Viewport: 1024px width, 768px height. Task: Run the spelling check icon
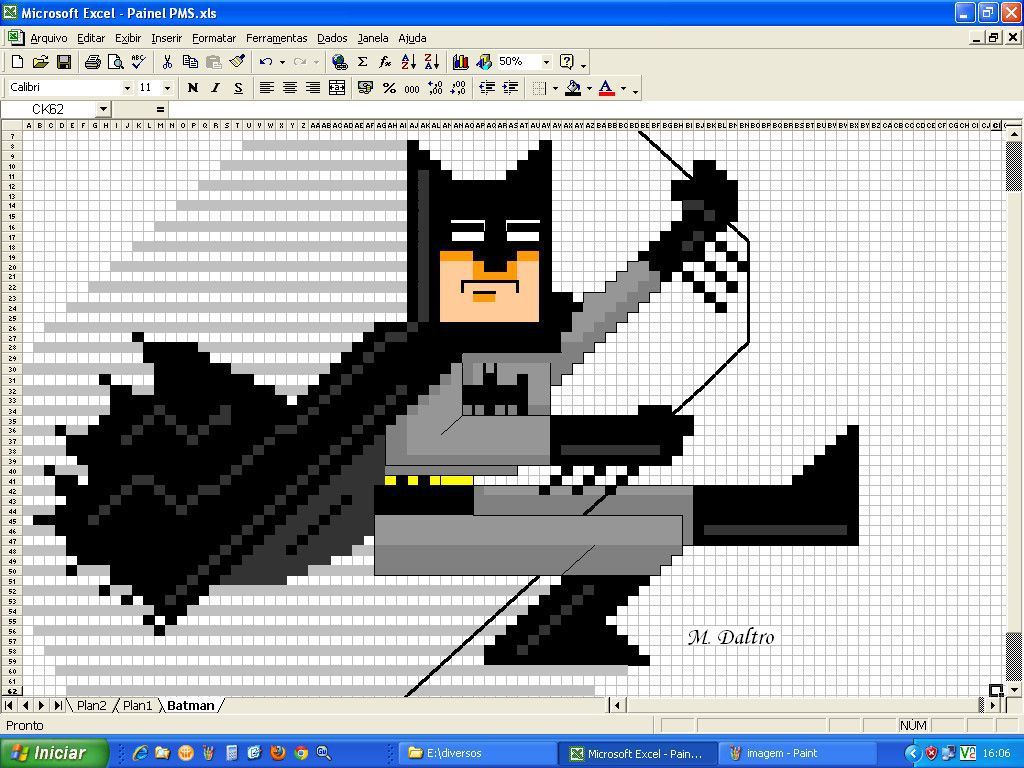[x=138, y=62]
